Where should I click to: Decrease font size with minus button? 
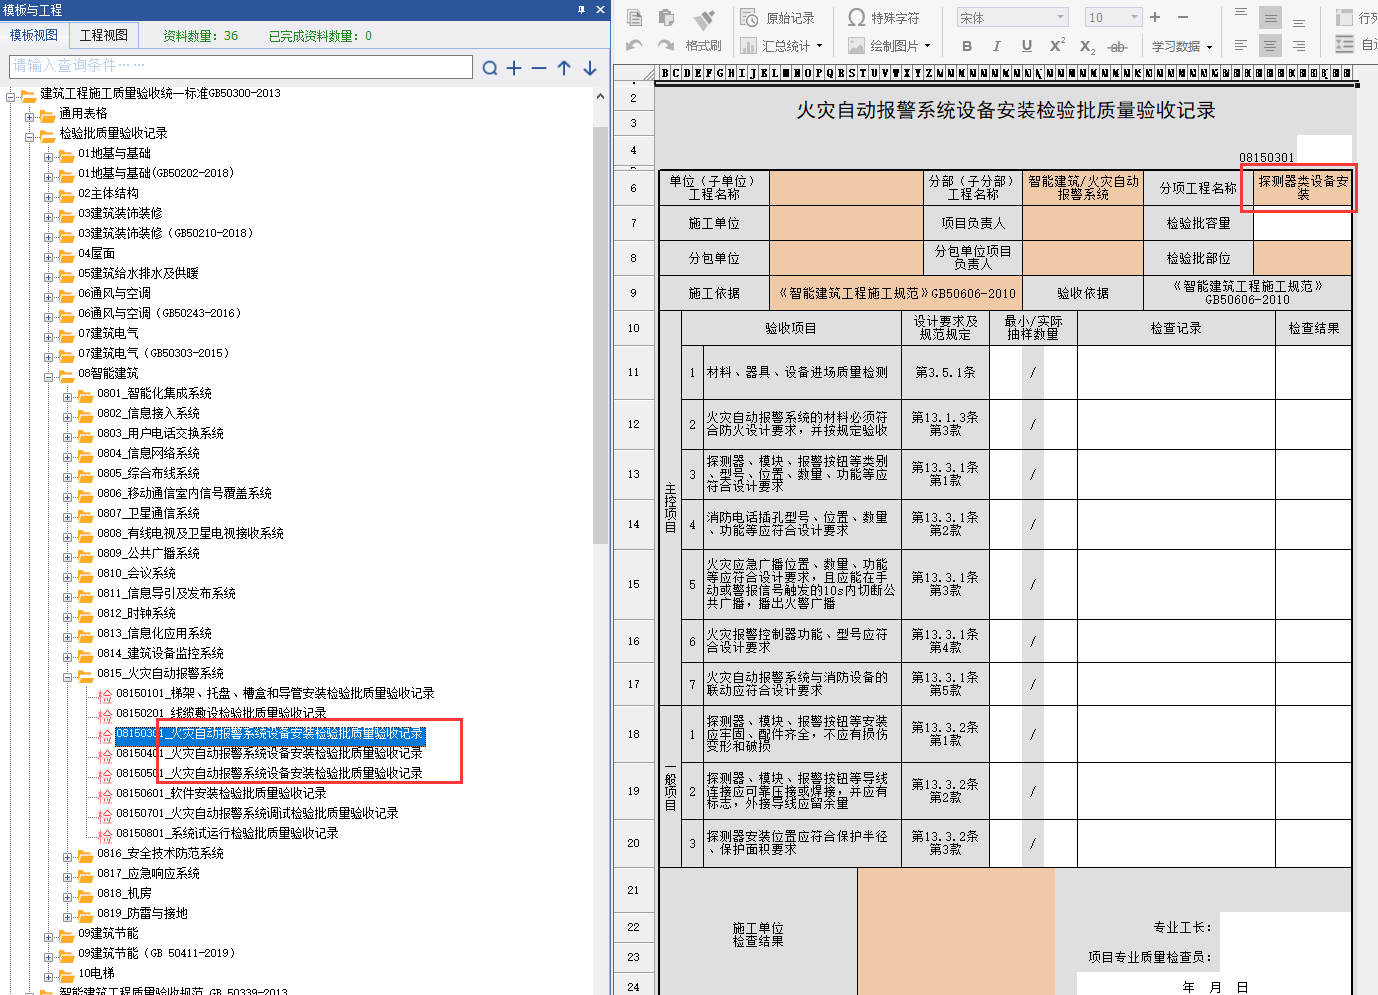click(x=1183, y=17)
